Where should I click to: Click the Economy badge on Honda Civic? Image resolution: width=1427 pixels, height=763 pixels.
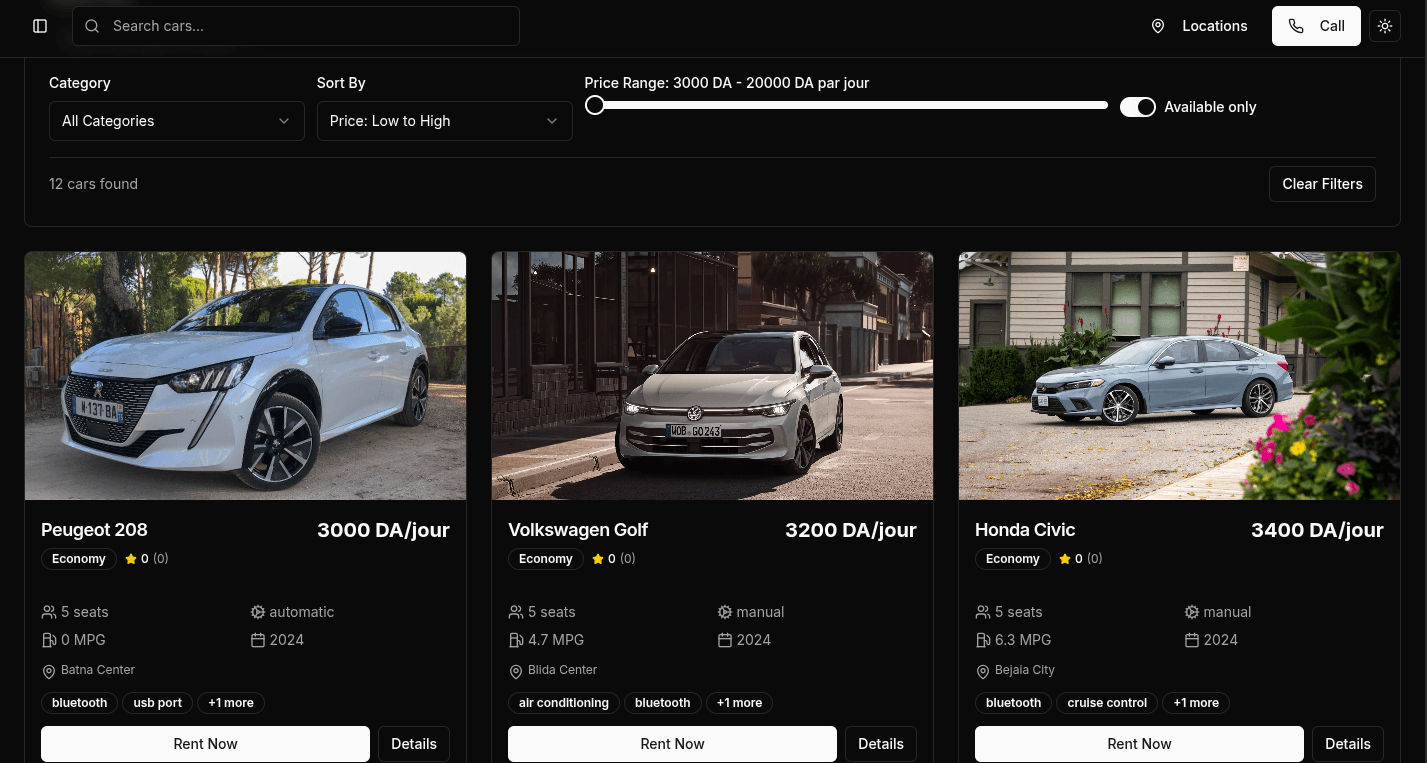(1013, 559)
